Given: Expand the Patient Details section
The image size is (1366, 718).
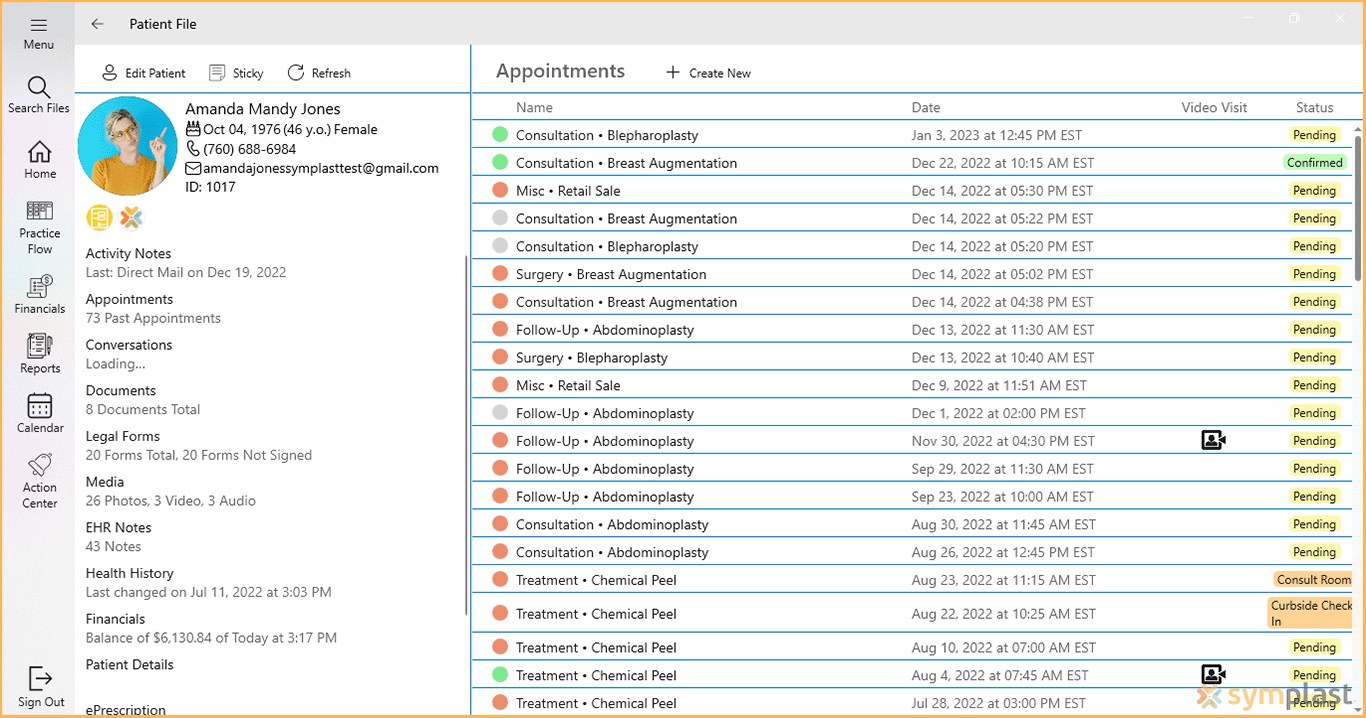Looking at the screenshot, I should [x=129, y=664].
